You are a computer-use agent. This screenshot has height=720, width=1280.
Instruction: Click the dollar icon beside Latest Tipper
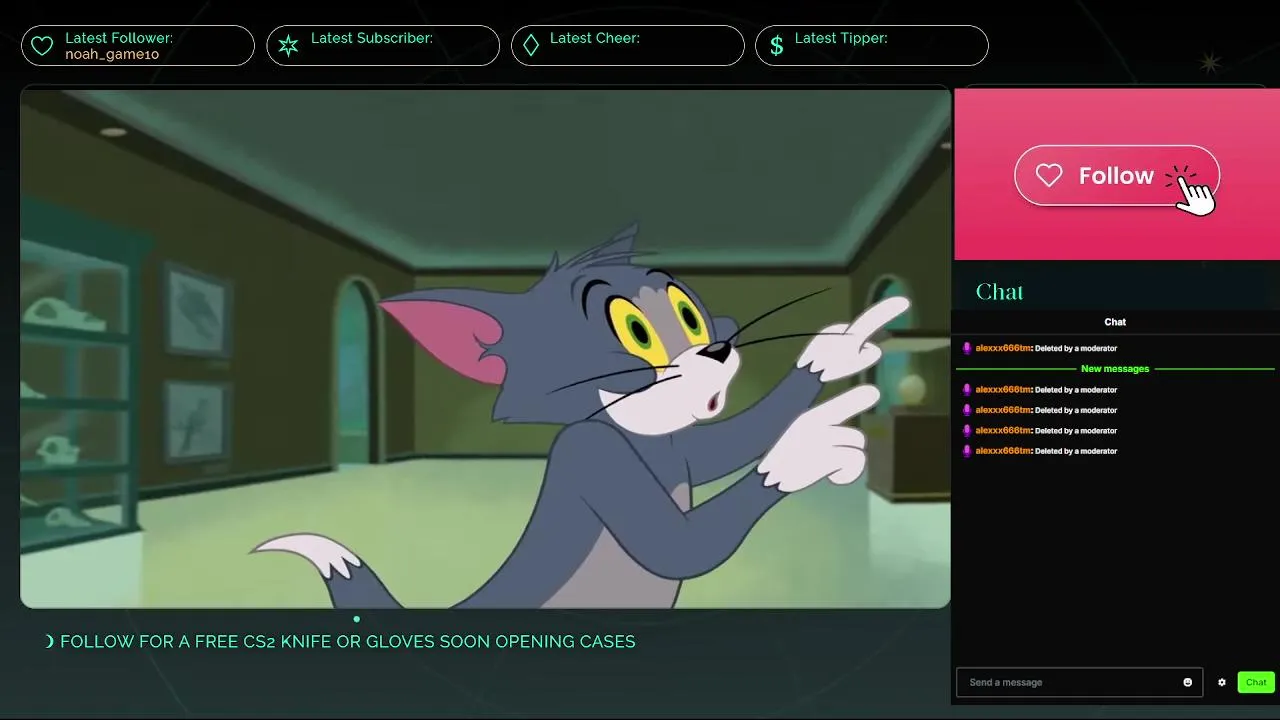[776, 46]
